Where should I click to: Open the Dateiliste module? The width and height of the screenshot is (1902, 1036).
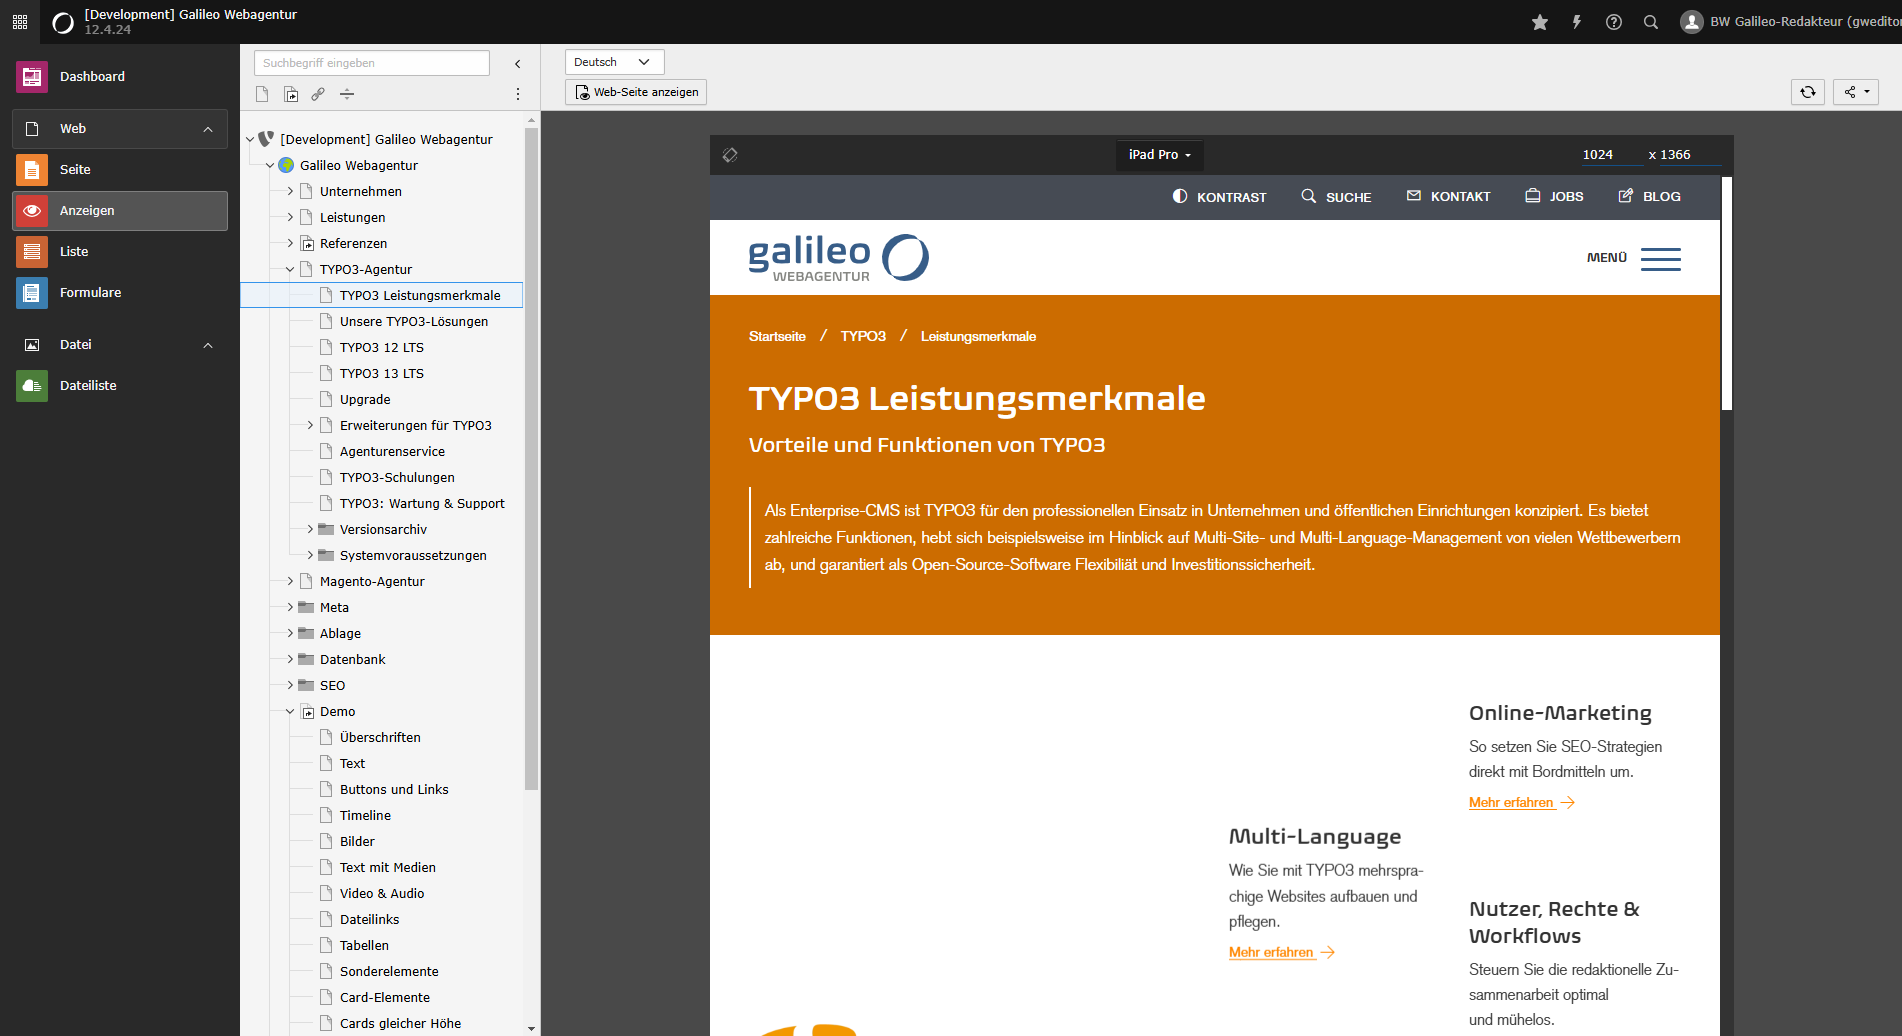click(88, 385)
